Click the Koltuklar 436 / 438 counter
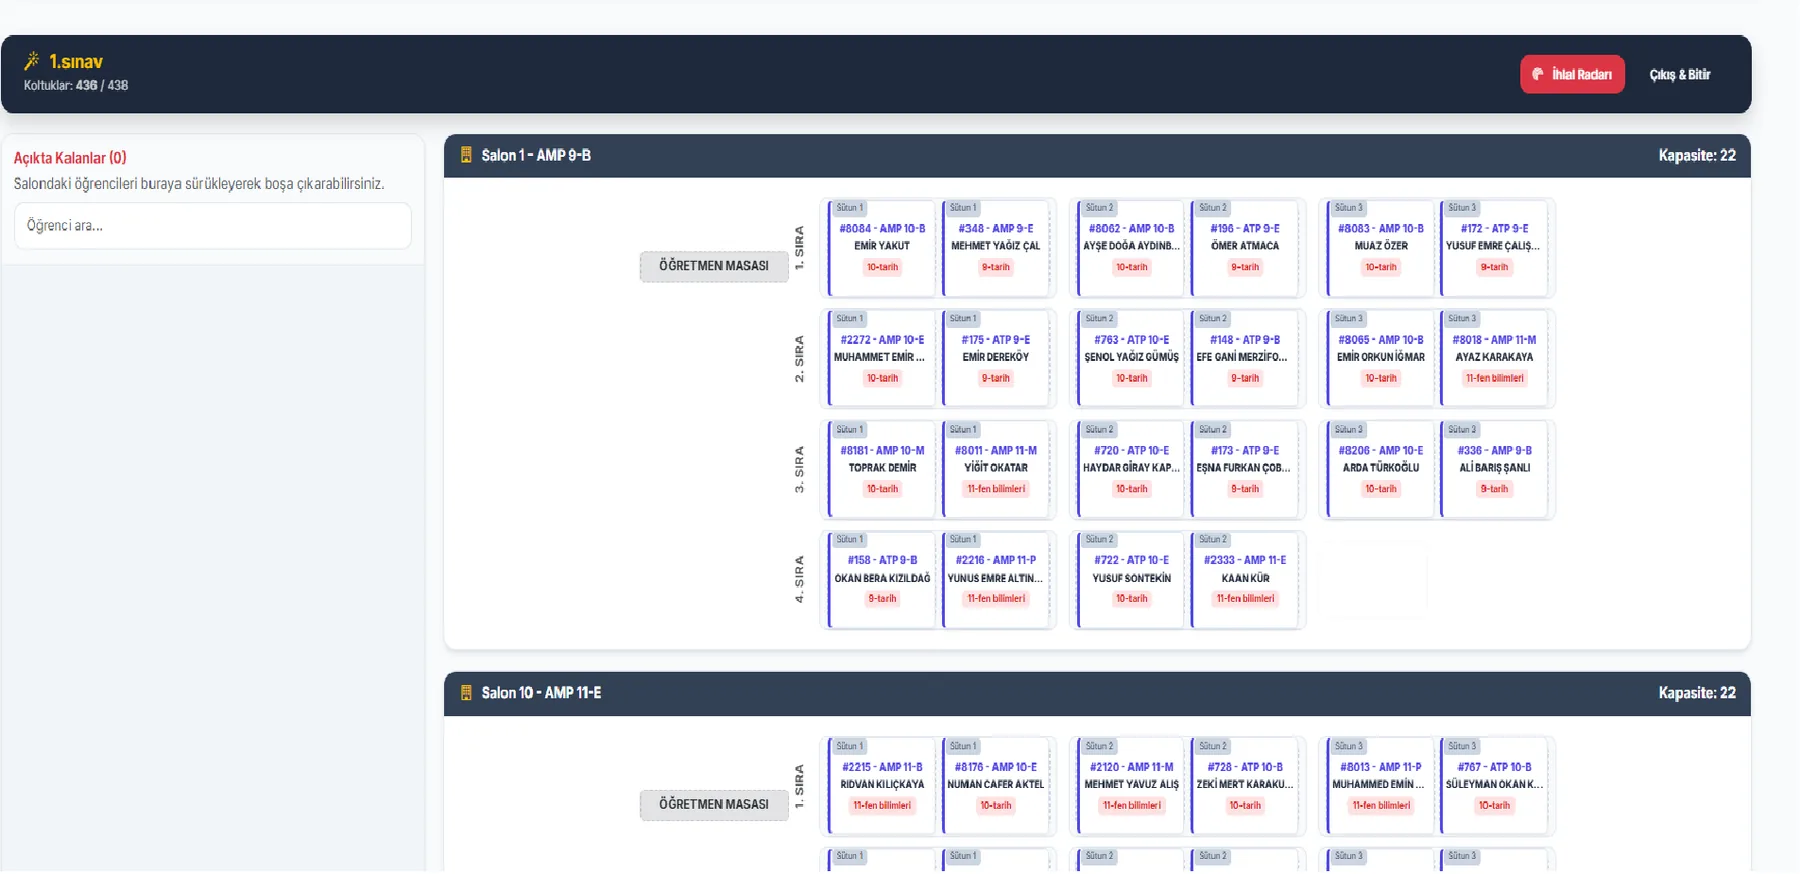Screen dimensions: 1800x874 (x=76, y=85)
